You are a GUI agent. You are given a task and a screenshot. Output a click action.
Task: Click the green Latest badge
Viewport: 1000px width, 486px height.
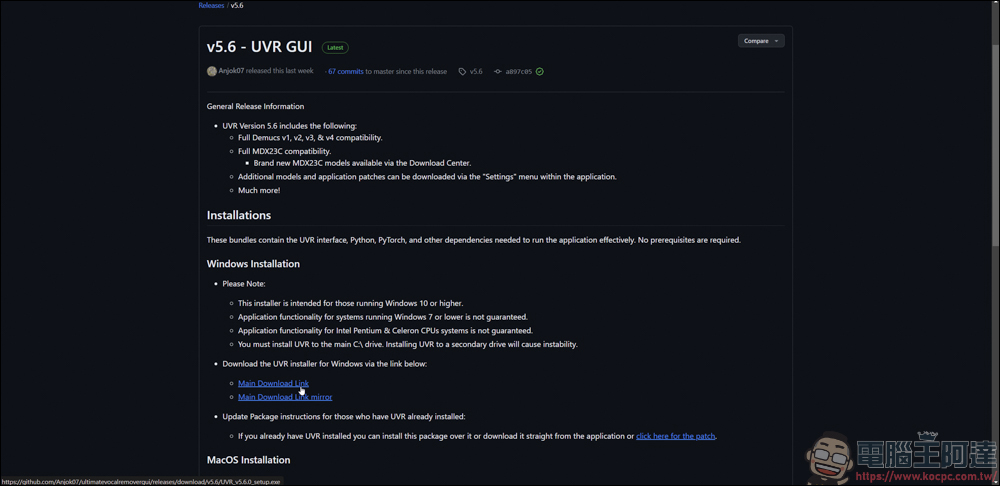tap(335, 47)
